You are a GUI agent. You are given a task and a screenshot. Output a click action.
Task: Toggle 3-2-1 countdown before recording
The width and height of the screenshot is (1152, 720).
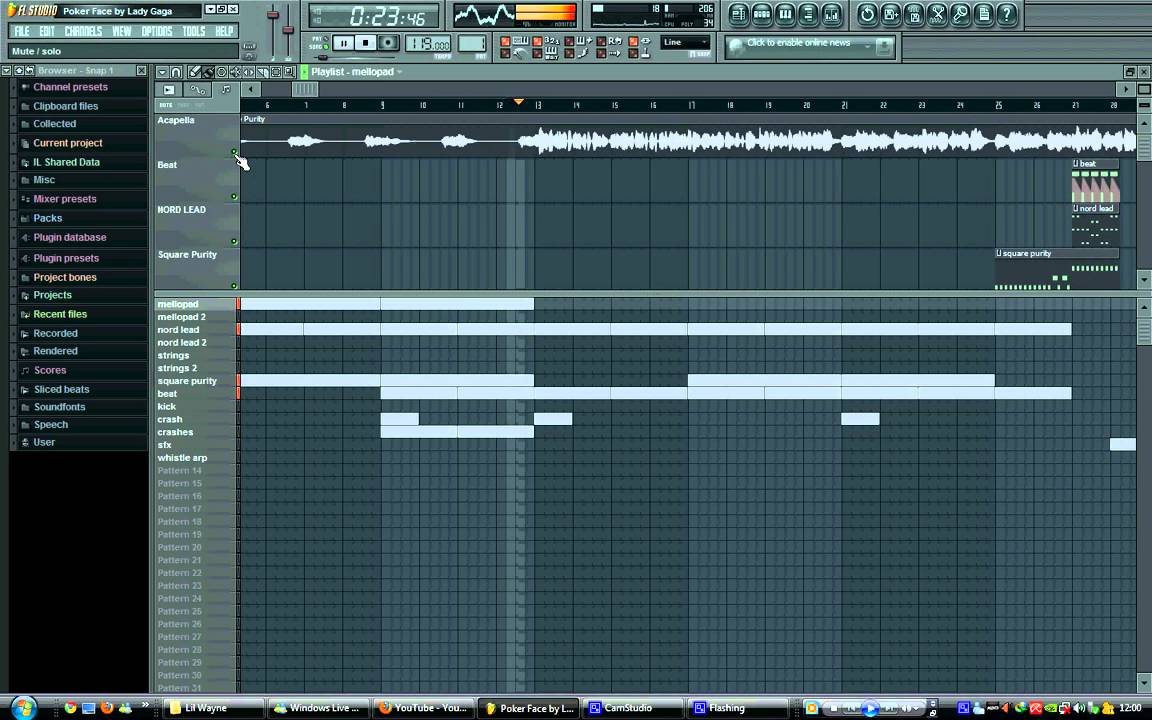538,41
